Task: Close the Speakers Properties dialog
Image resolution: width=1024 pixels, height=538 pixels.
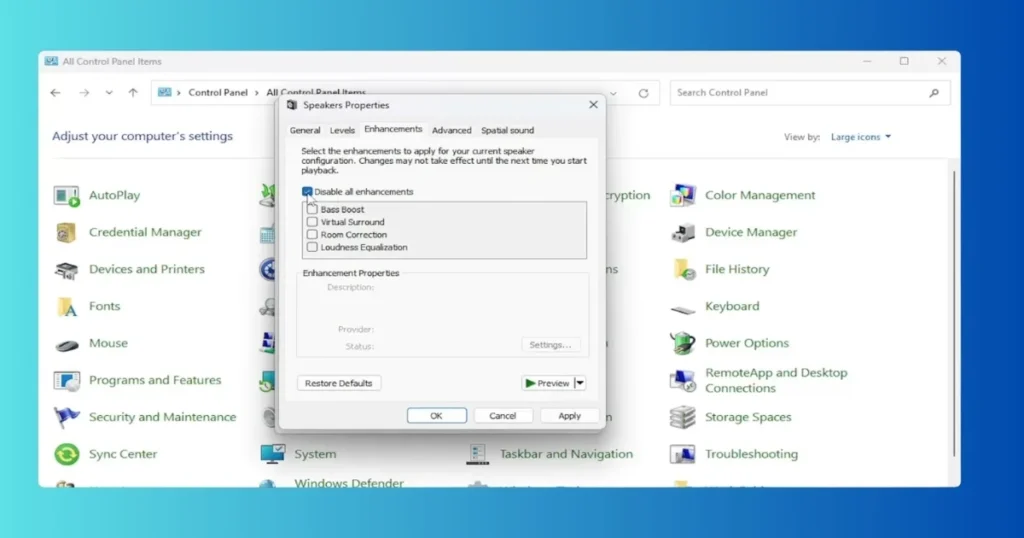Action: coord(593,105)
